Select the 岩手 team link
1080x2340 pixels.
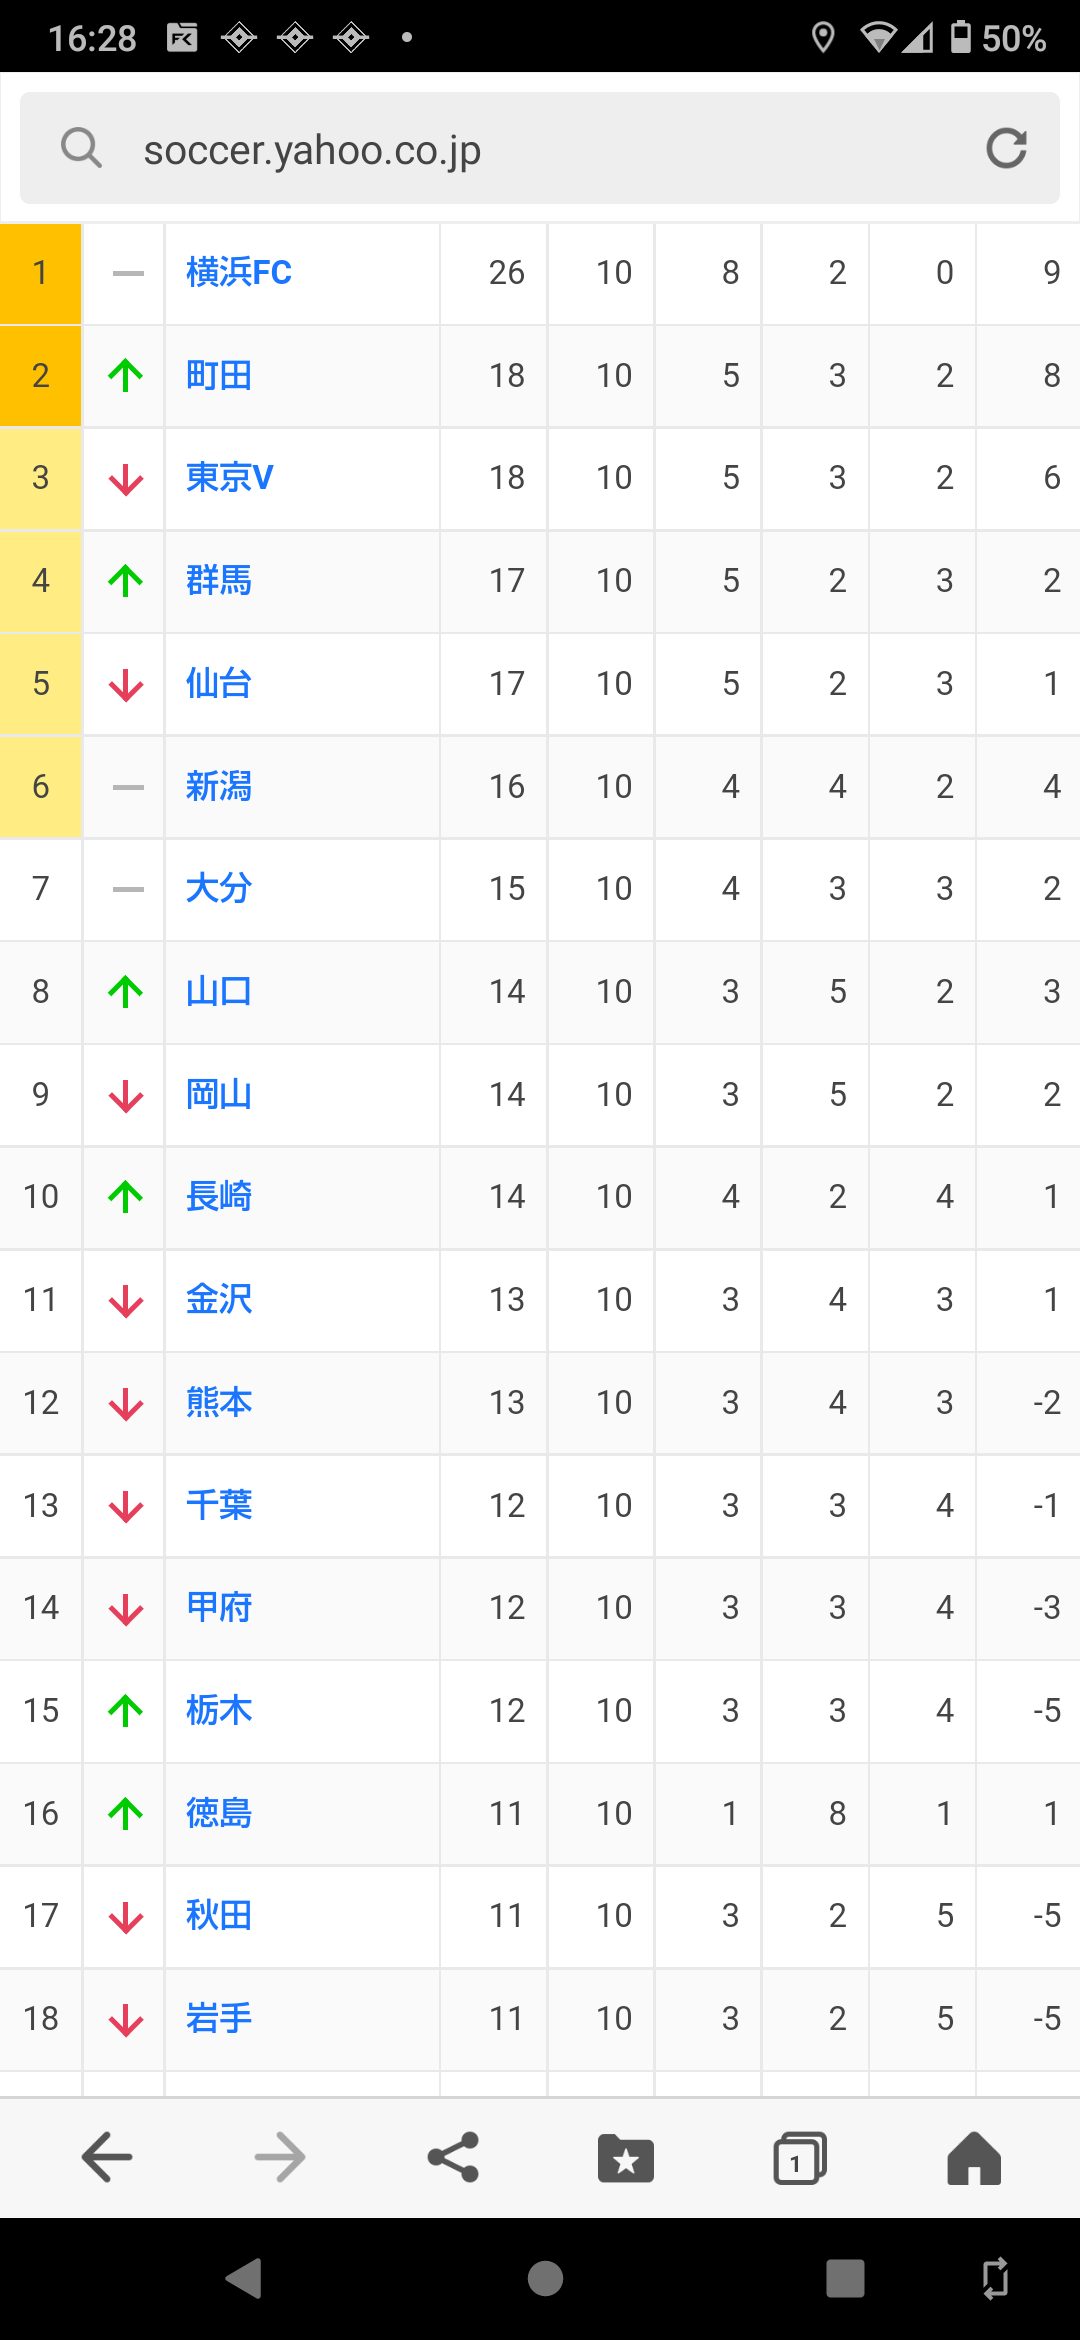point(219,2019)
